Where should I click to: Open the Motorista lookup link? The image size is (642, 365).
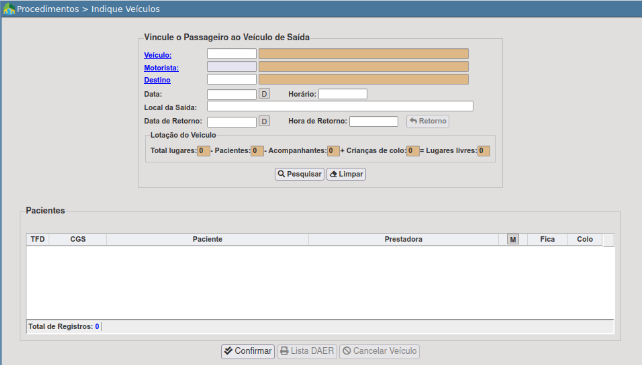tap(161, 68)
